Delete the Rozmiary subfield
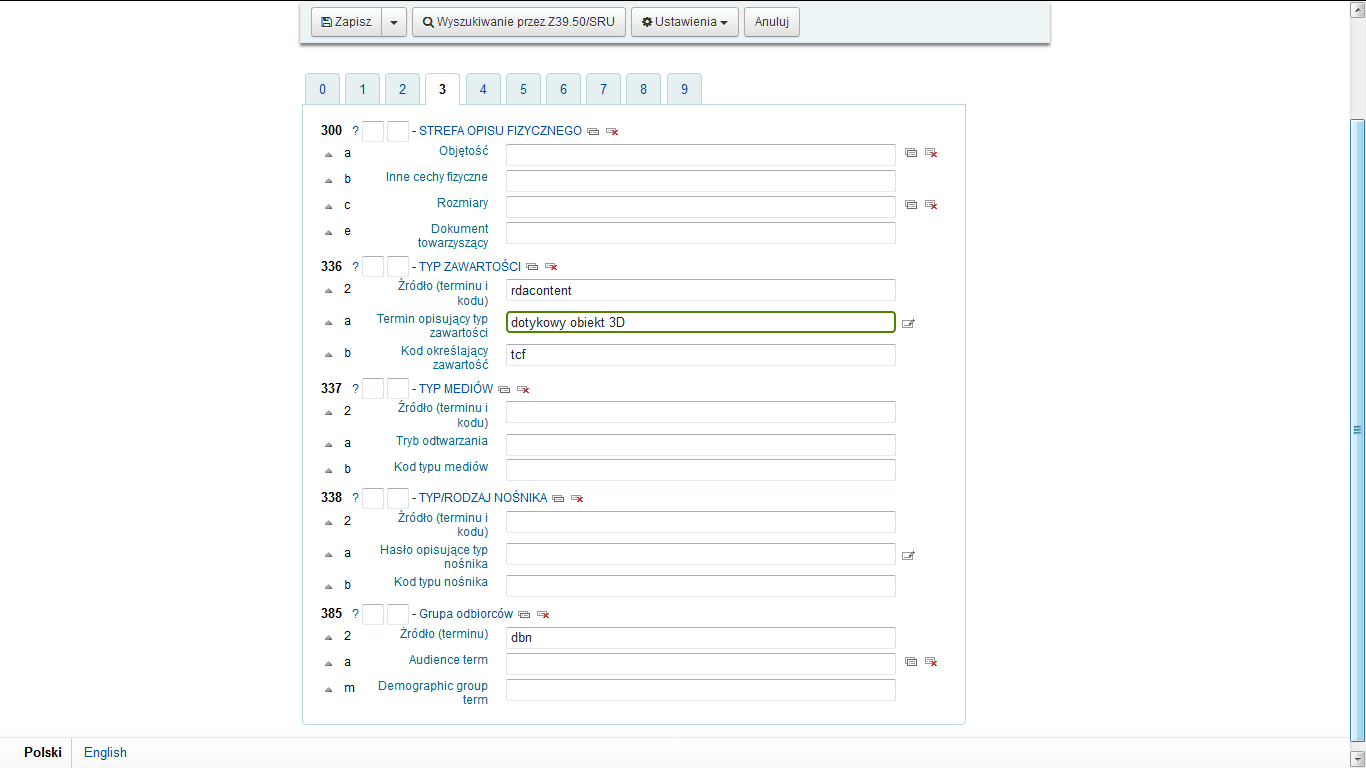Screen dimensions: 1366x768 point(931,205)
